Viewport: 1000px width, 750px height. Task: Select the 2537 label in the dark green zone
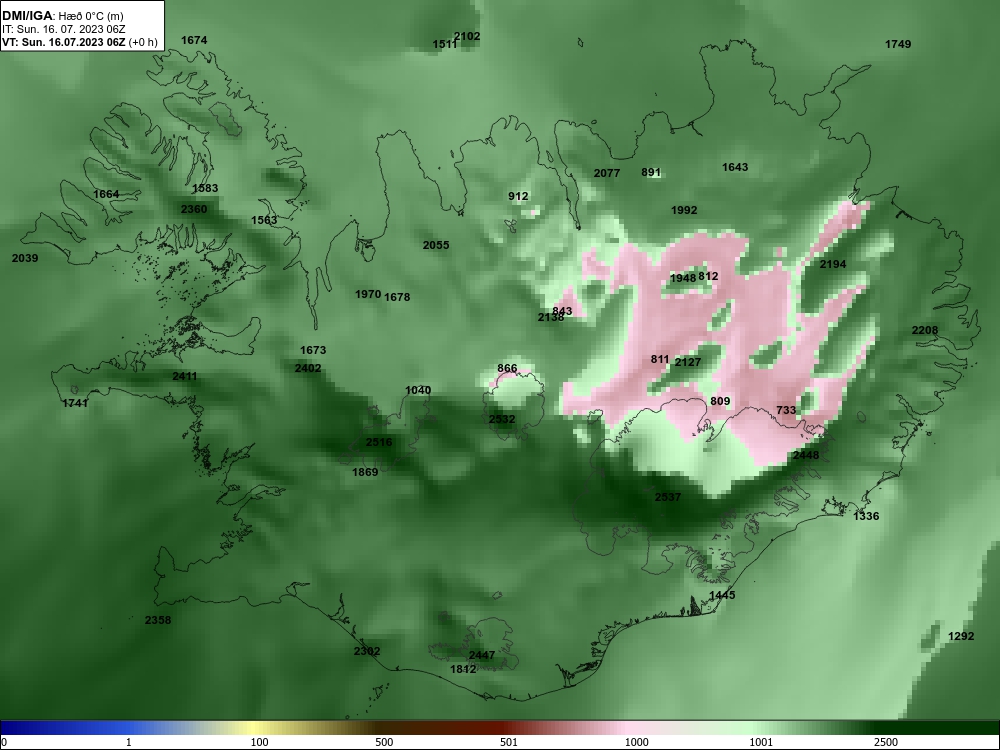tap(668, 497)
